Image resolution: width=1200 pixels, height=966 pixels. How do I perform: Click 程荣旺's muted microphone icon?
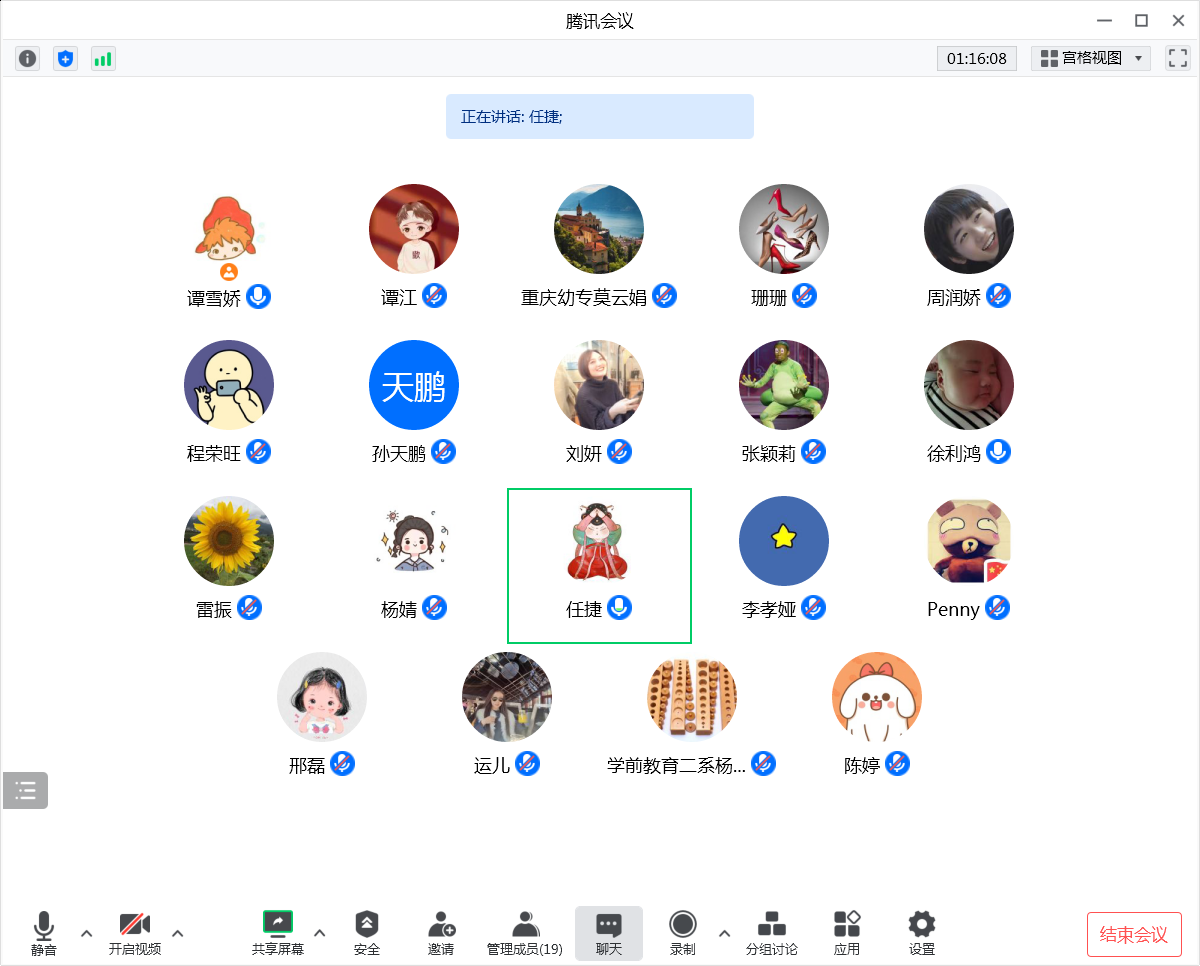click(x=259, y=452)
